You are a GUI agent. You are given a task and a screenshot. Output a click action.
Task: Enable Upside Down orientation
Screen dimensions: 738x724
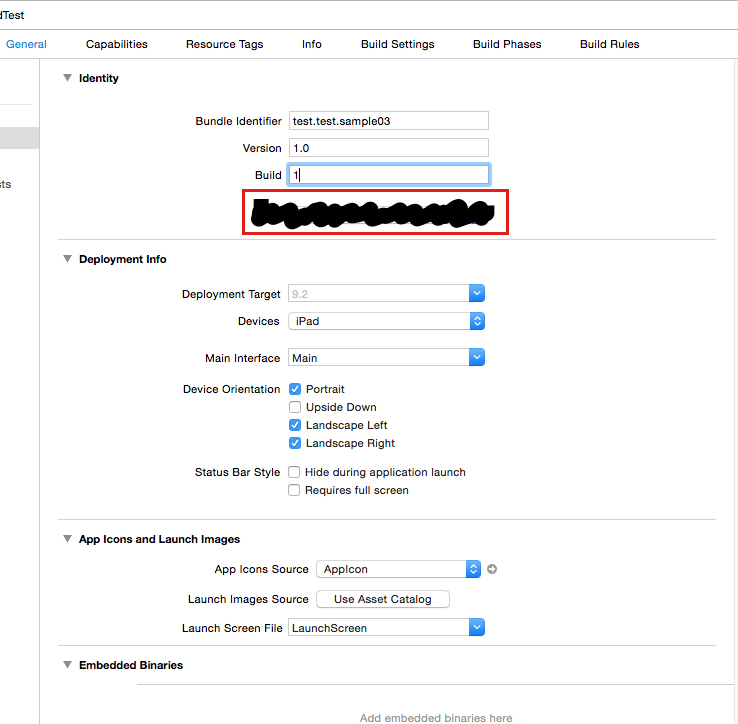coord(295,407)
